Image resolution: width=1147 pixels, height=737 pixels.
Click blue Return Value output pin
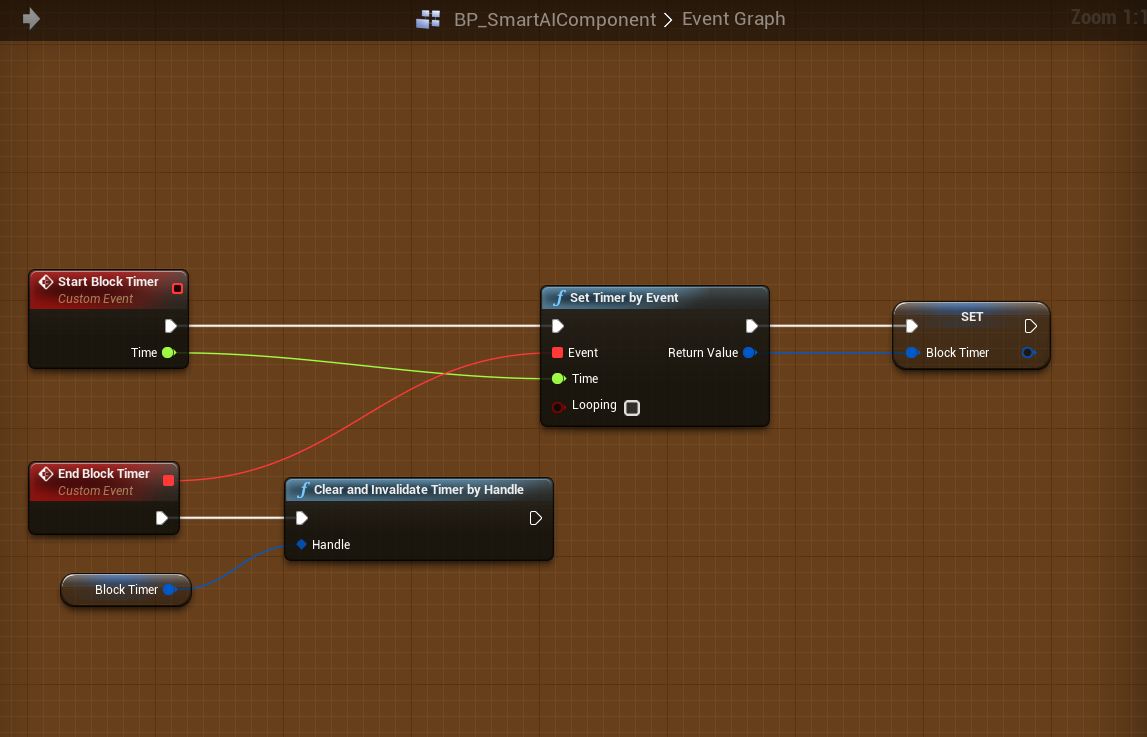(x=749, y=352)
